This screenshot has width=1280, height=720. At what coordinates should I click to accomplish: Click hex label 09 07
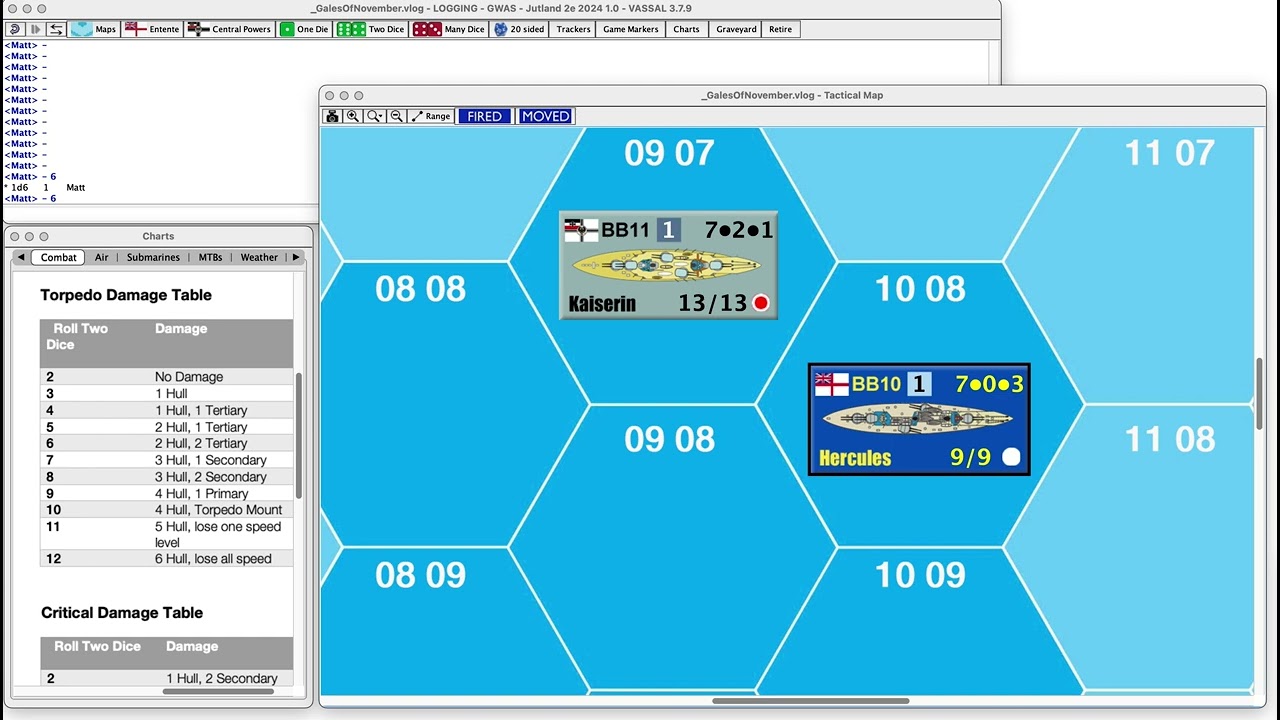point(669,153)
